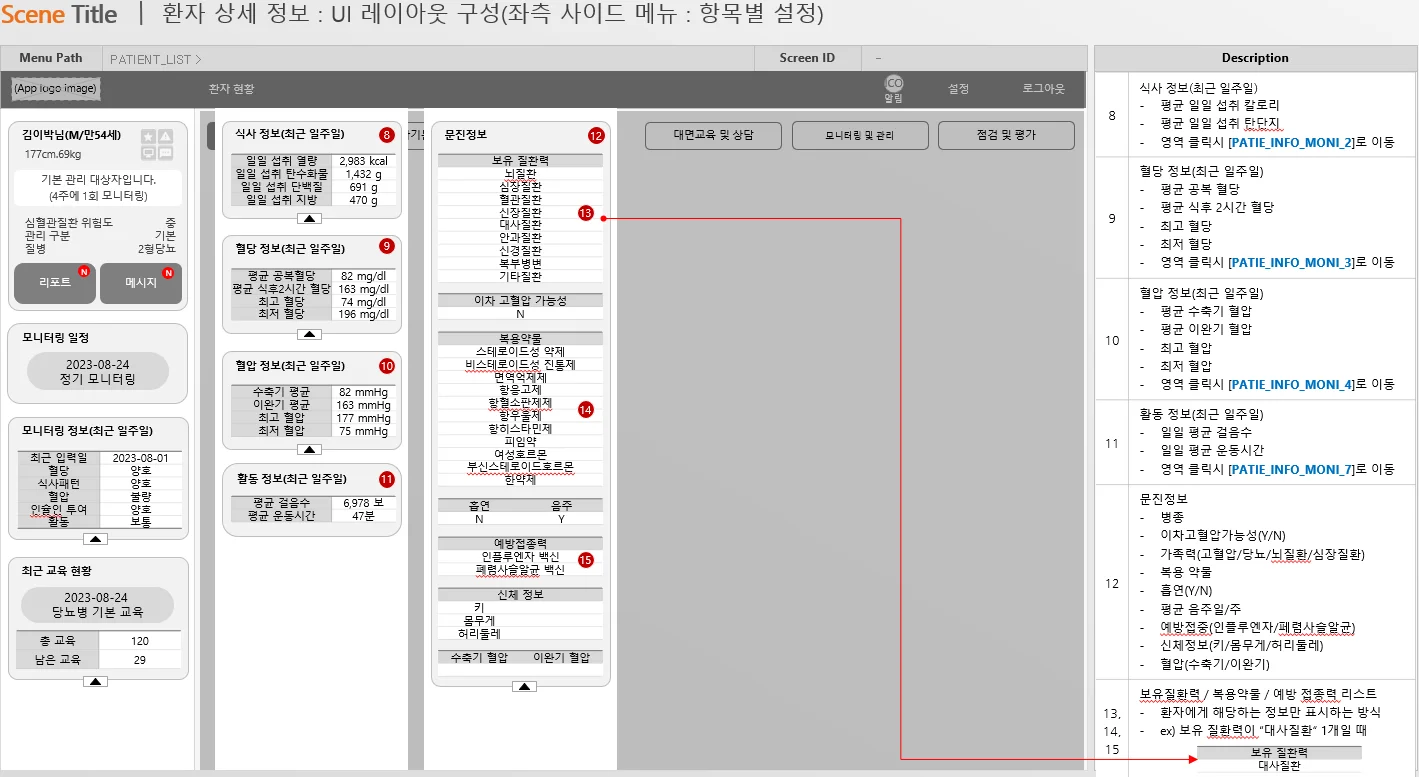Open the 알림 notification icon in header

coord(893,89)
